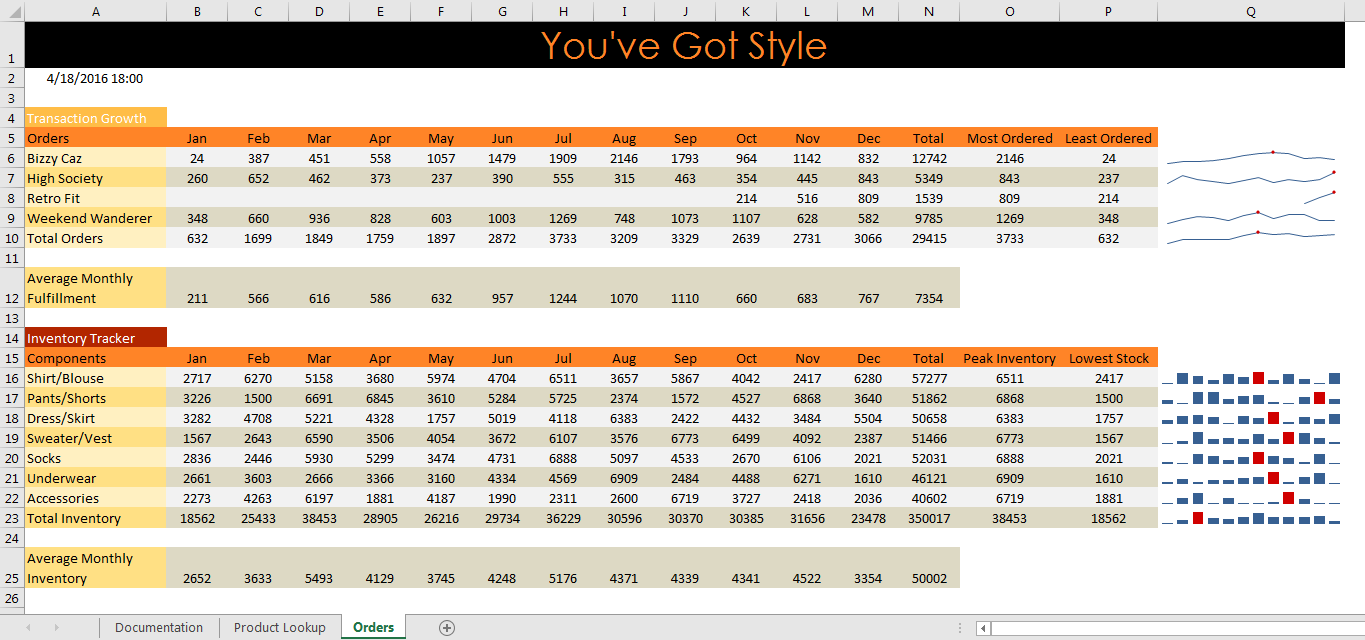This screenshot has height=640, width=1365.
Task: Click the Most Ordered column heading cell
Action: pyautogui.click(x=1009, y=138)
